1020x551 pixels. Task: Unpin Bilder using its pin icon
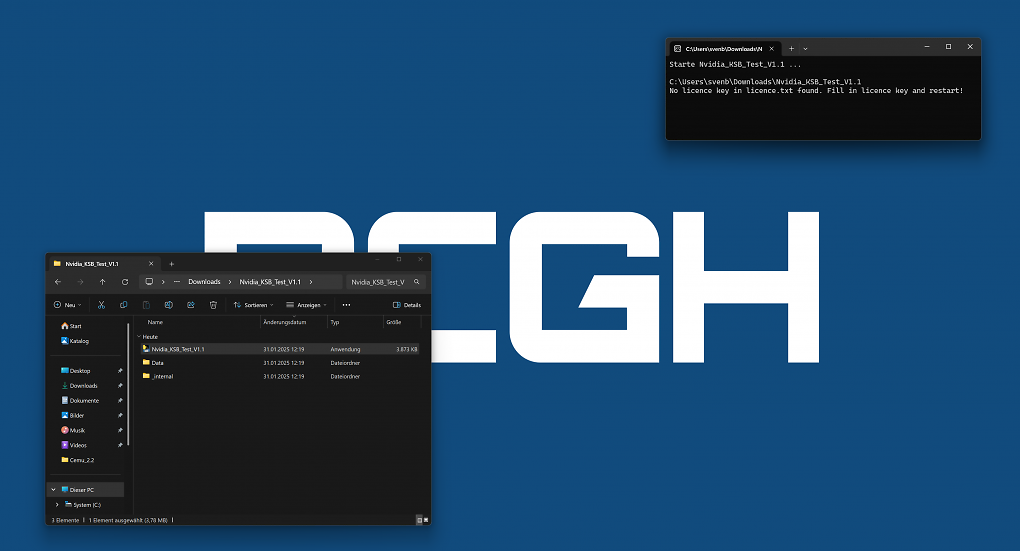tap(120, 415)
